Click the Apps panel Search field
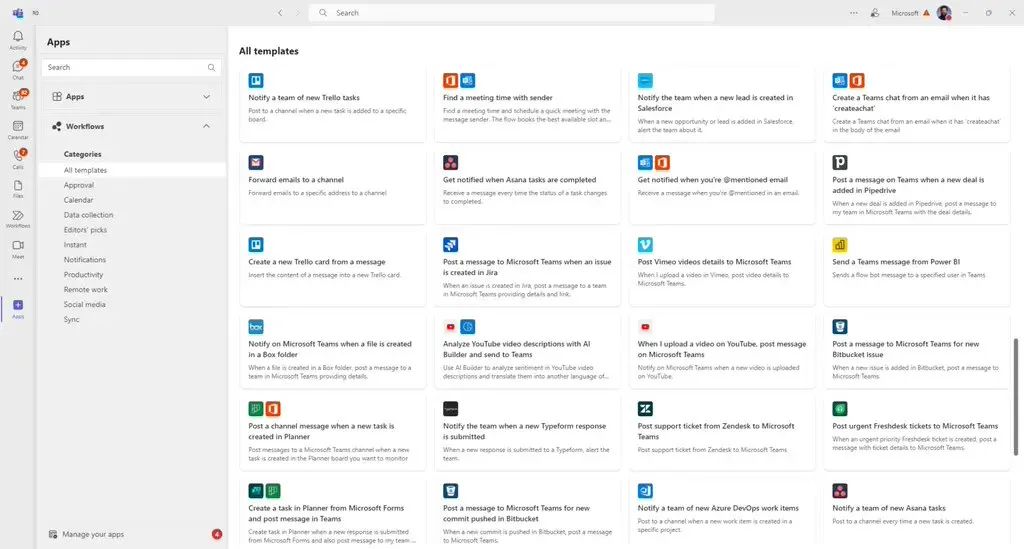Image resolution: width=1024 pixels, height=549 pixels. click(x=131, y=67)
